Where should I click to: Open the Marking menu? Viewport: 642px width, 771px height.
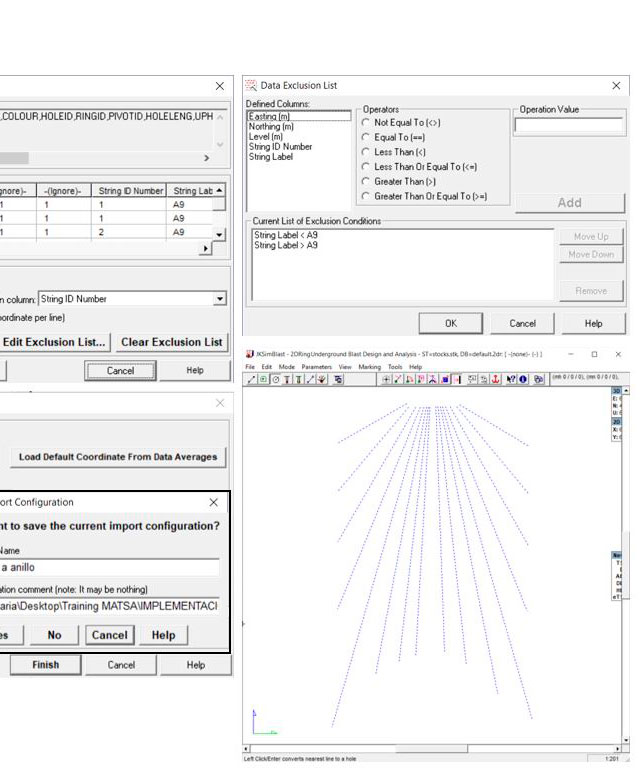(x=369, y=367)
